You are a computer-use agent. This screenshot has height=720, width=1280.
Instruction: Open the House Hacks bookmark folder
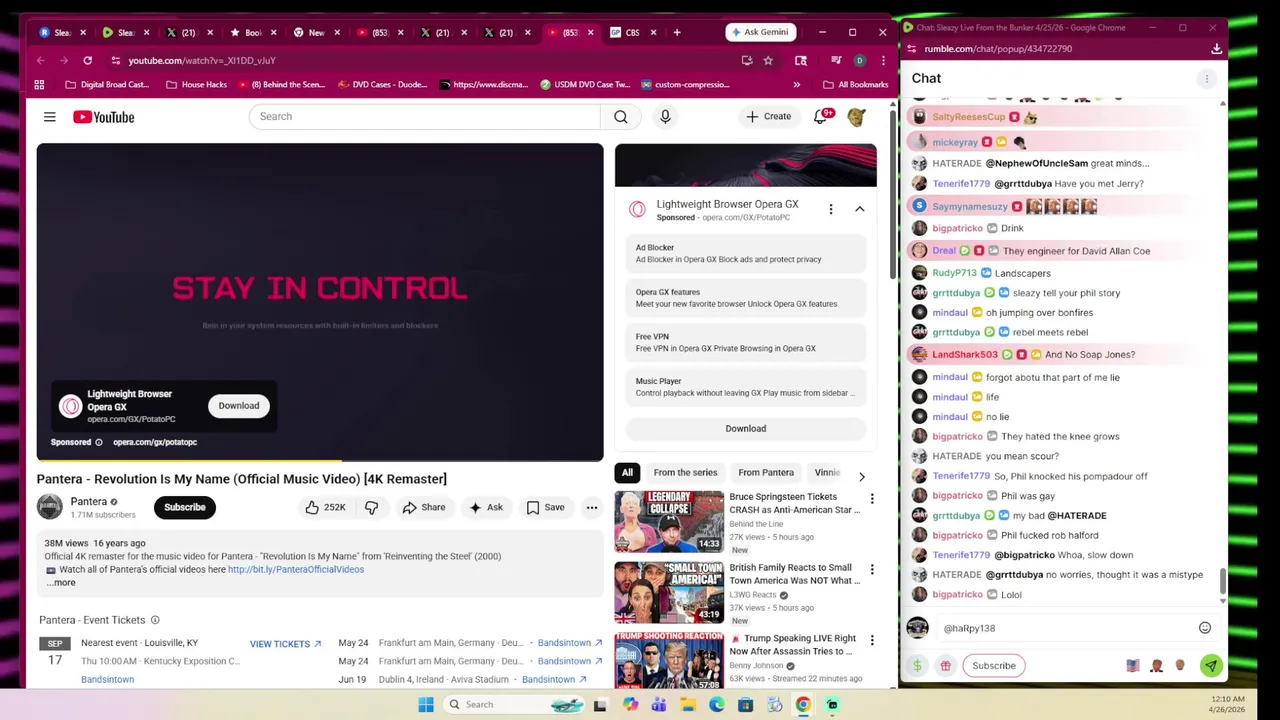(x=196, y=85)
